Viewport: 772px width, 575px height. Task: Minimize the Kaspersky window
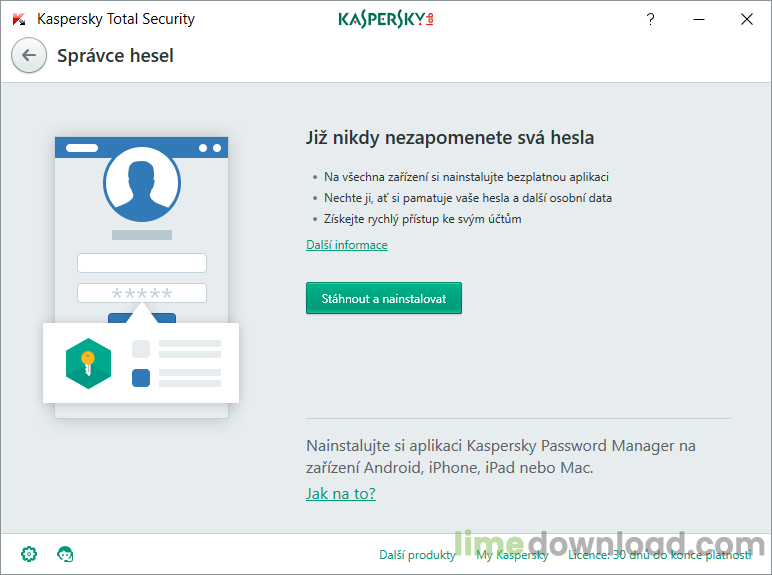699,19
